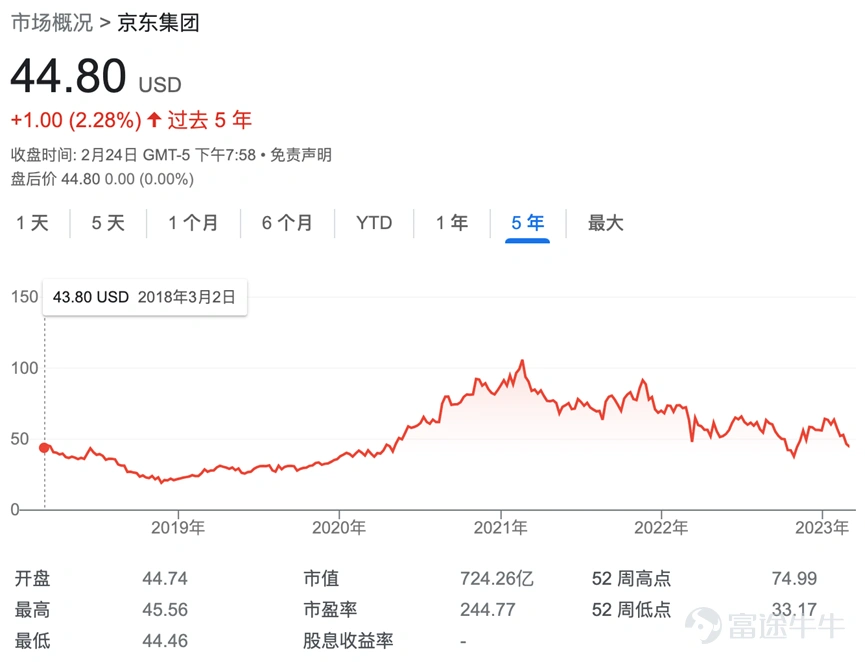Click the 52 周低点 label
The width and height of the screenshot is (865, 662).
click(631, 610)
